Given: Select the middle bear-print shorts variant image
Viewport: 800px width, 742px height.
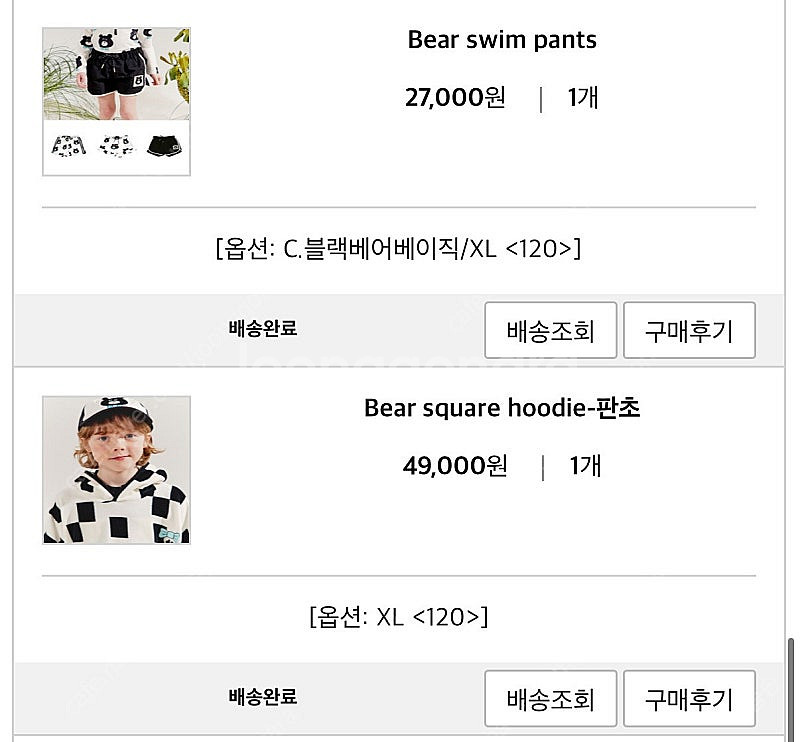Looking at the screenshot, I should coord(117,146).
